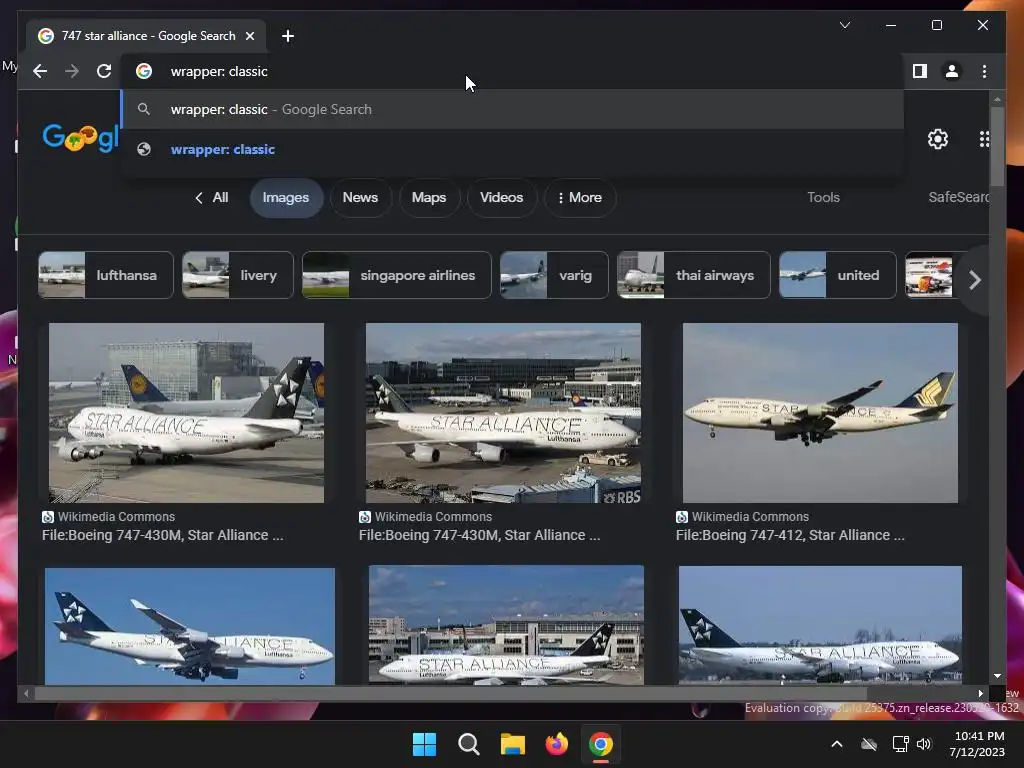Click the Google icon in the address bar
Screen dimensions: 1024x768
(144, 71)
